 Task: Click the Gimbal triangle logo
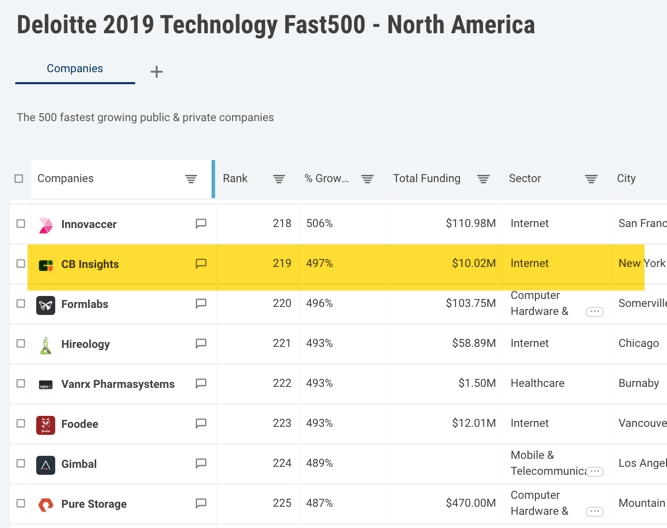tap(46, 465)
